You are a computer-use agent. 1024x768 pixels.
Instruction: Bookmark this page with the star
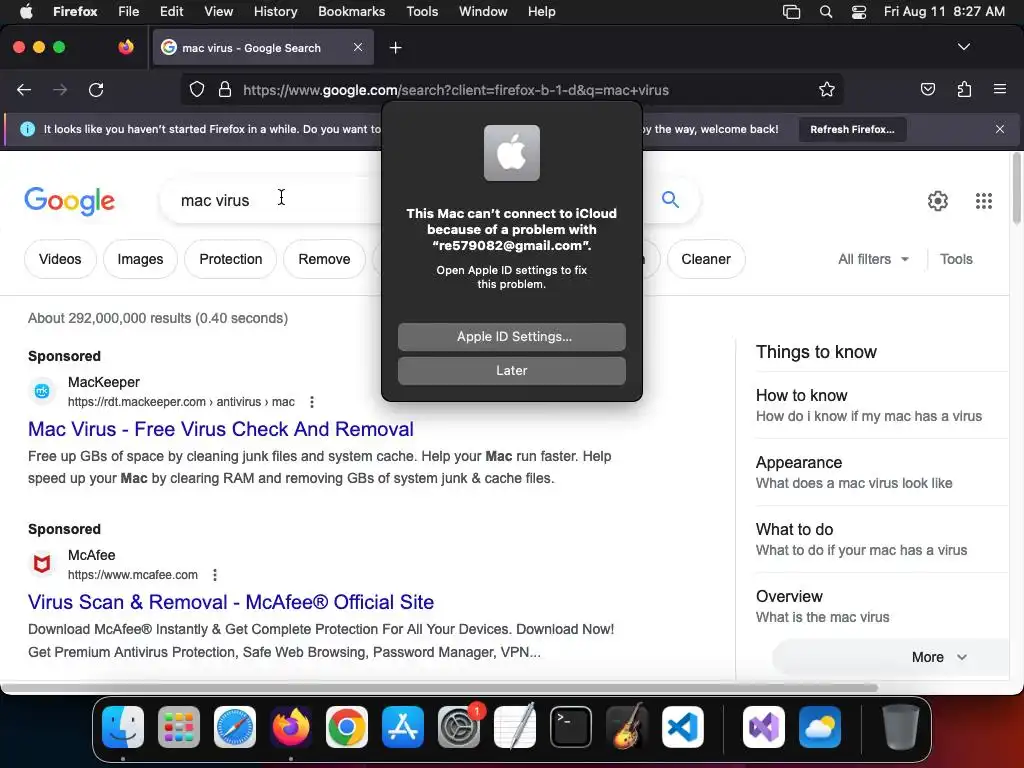(827, 89)
